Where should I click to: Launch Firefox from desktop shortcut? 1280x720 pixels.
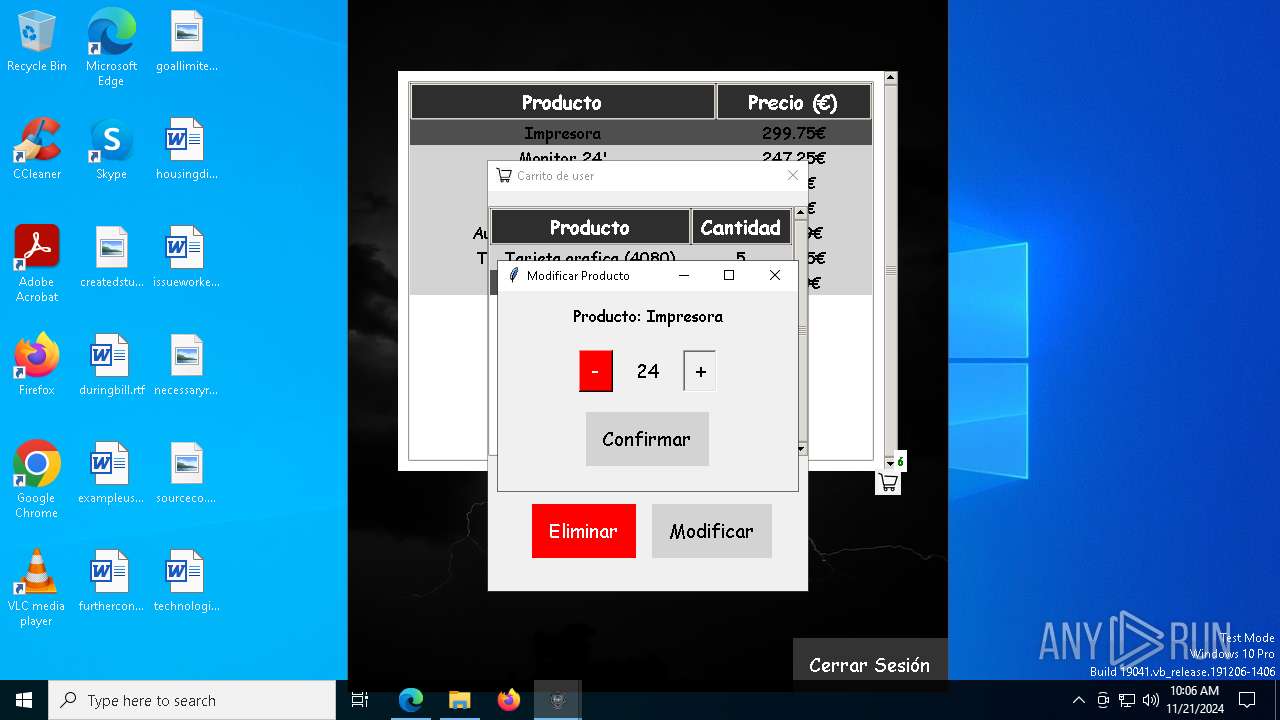click(x=37, y=364)
